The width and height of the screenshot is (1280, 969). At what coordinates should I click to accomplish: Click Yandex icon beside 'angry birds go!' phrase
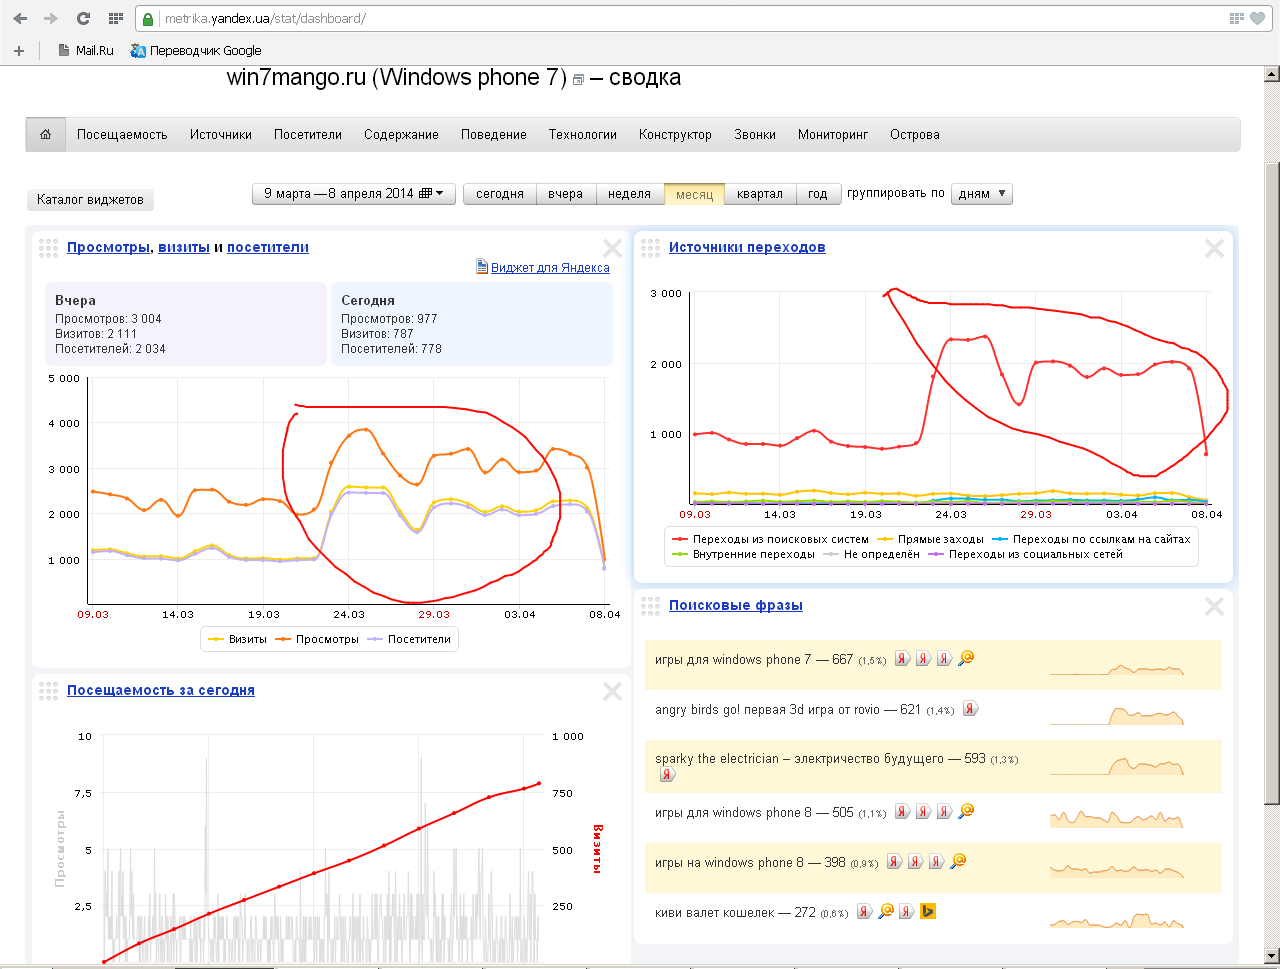970,709
